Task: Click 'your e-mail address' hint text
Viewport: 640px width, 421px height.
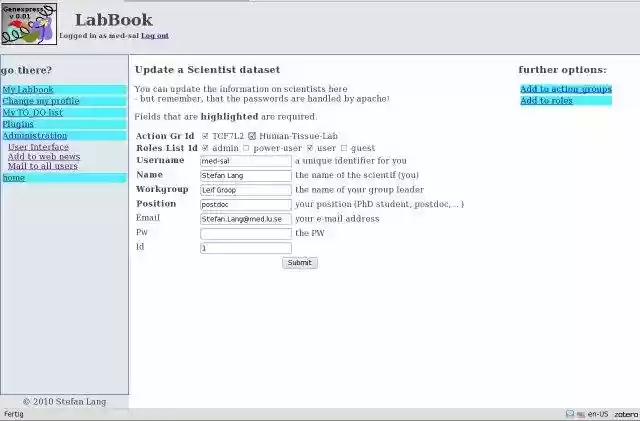Action: pyautogui.click(x=337, y=219)
